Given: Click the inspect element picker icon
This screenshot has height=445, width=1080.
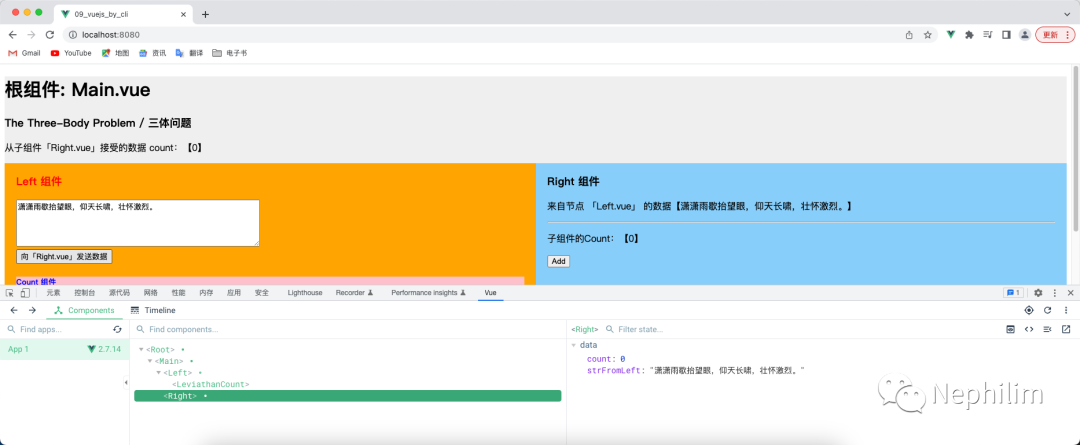Looking at the screenshot, I should click(x=10, y=293).
